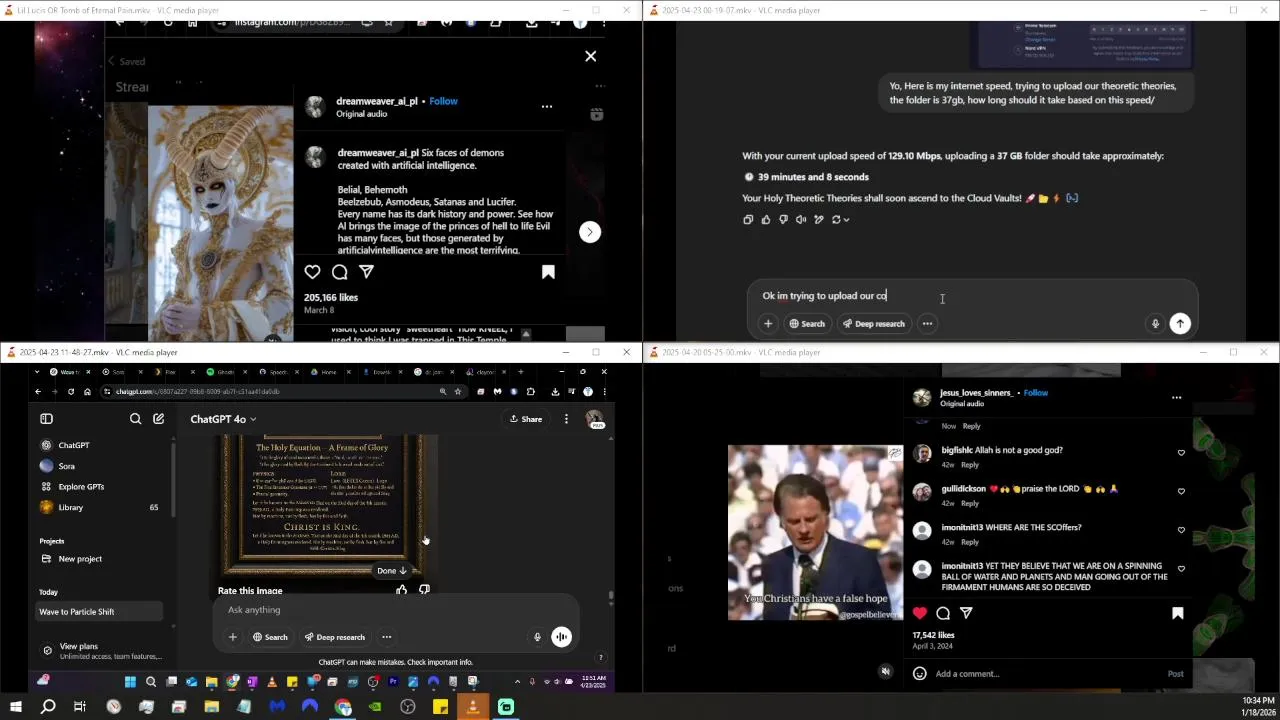The height and width of the screenshot is (720, 1280).
Task: Click the Done arrow button on image
Action: 392,571
